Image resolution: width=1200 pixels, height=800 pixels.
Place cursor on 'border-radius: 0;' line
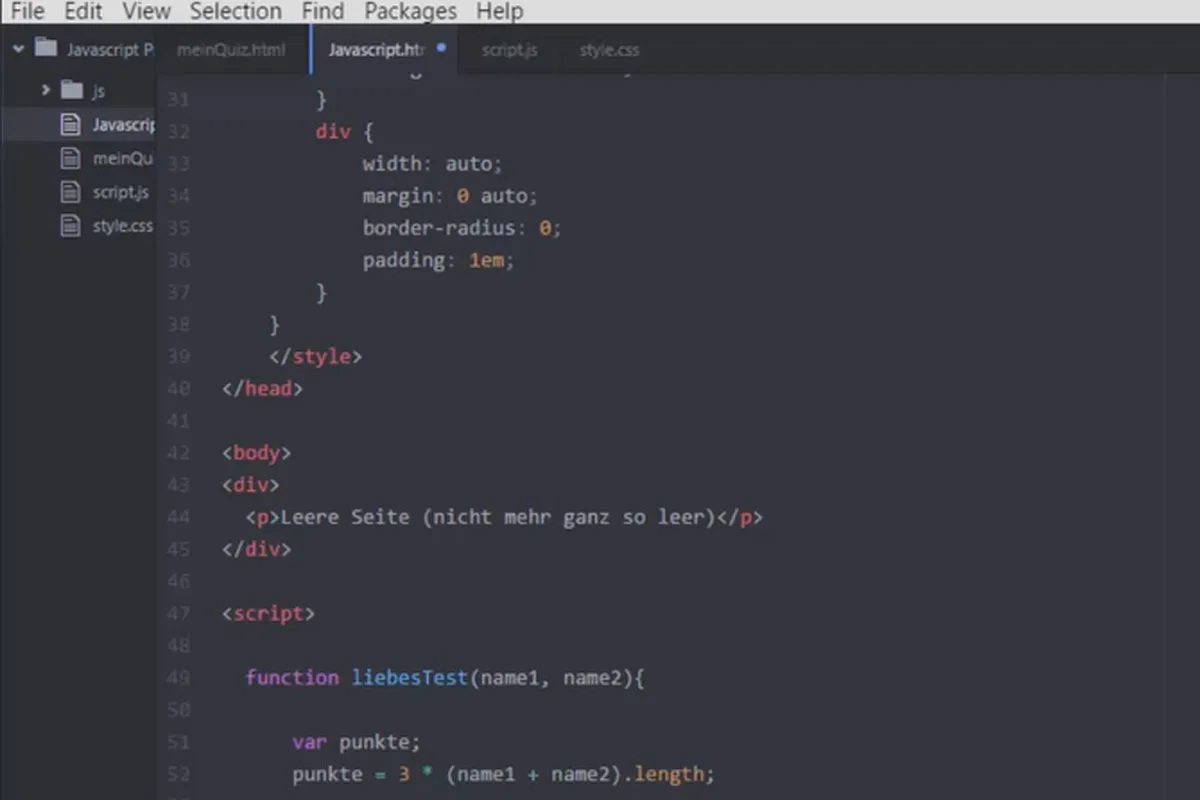[x=462, y=227]
